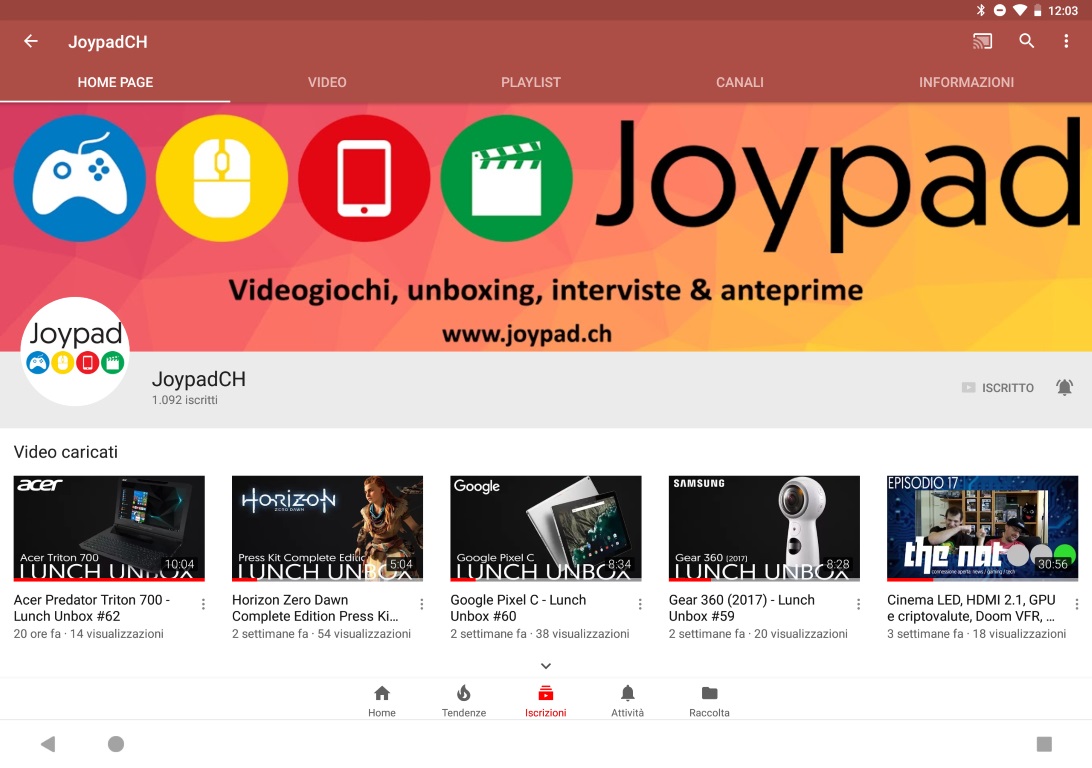Play the Samsung Gear 360 thumbnail

tap(764, 528)
